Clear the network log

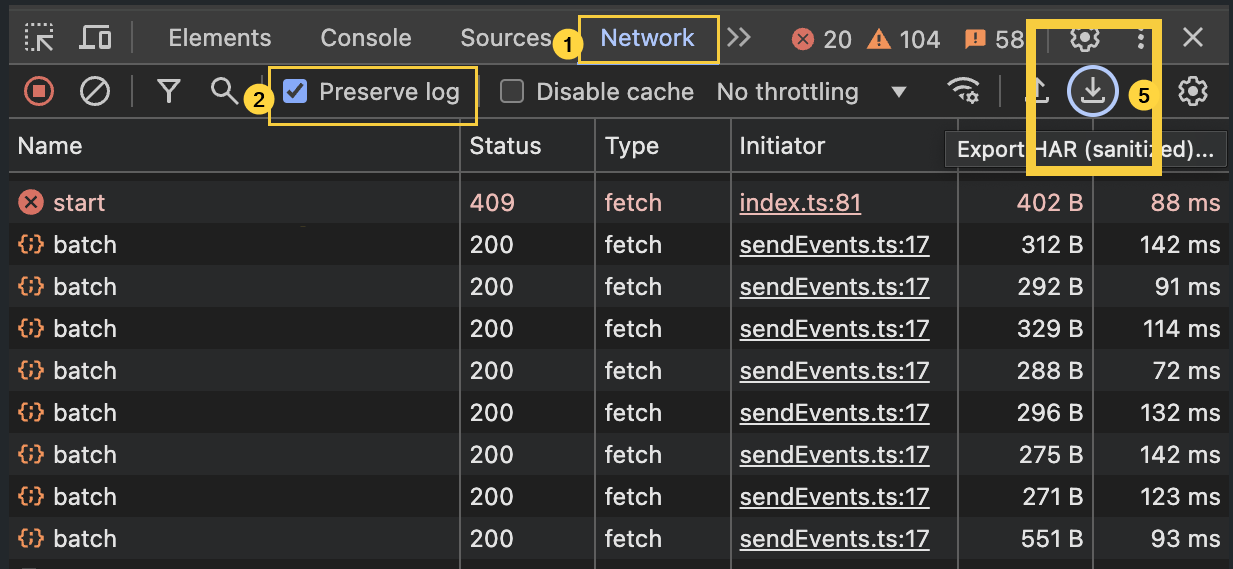(95, 92)
